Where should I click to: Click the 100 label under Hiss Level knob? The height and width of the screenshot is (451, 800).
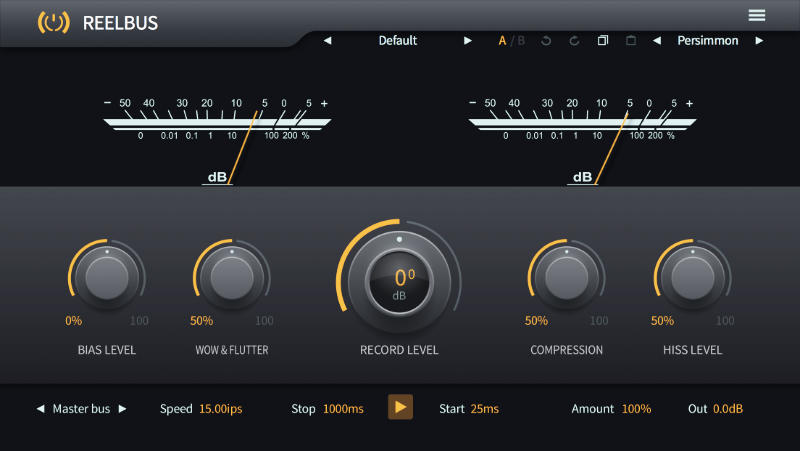point(724,321)
